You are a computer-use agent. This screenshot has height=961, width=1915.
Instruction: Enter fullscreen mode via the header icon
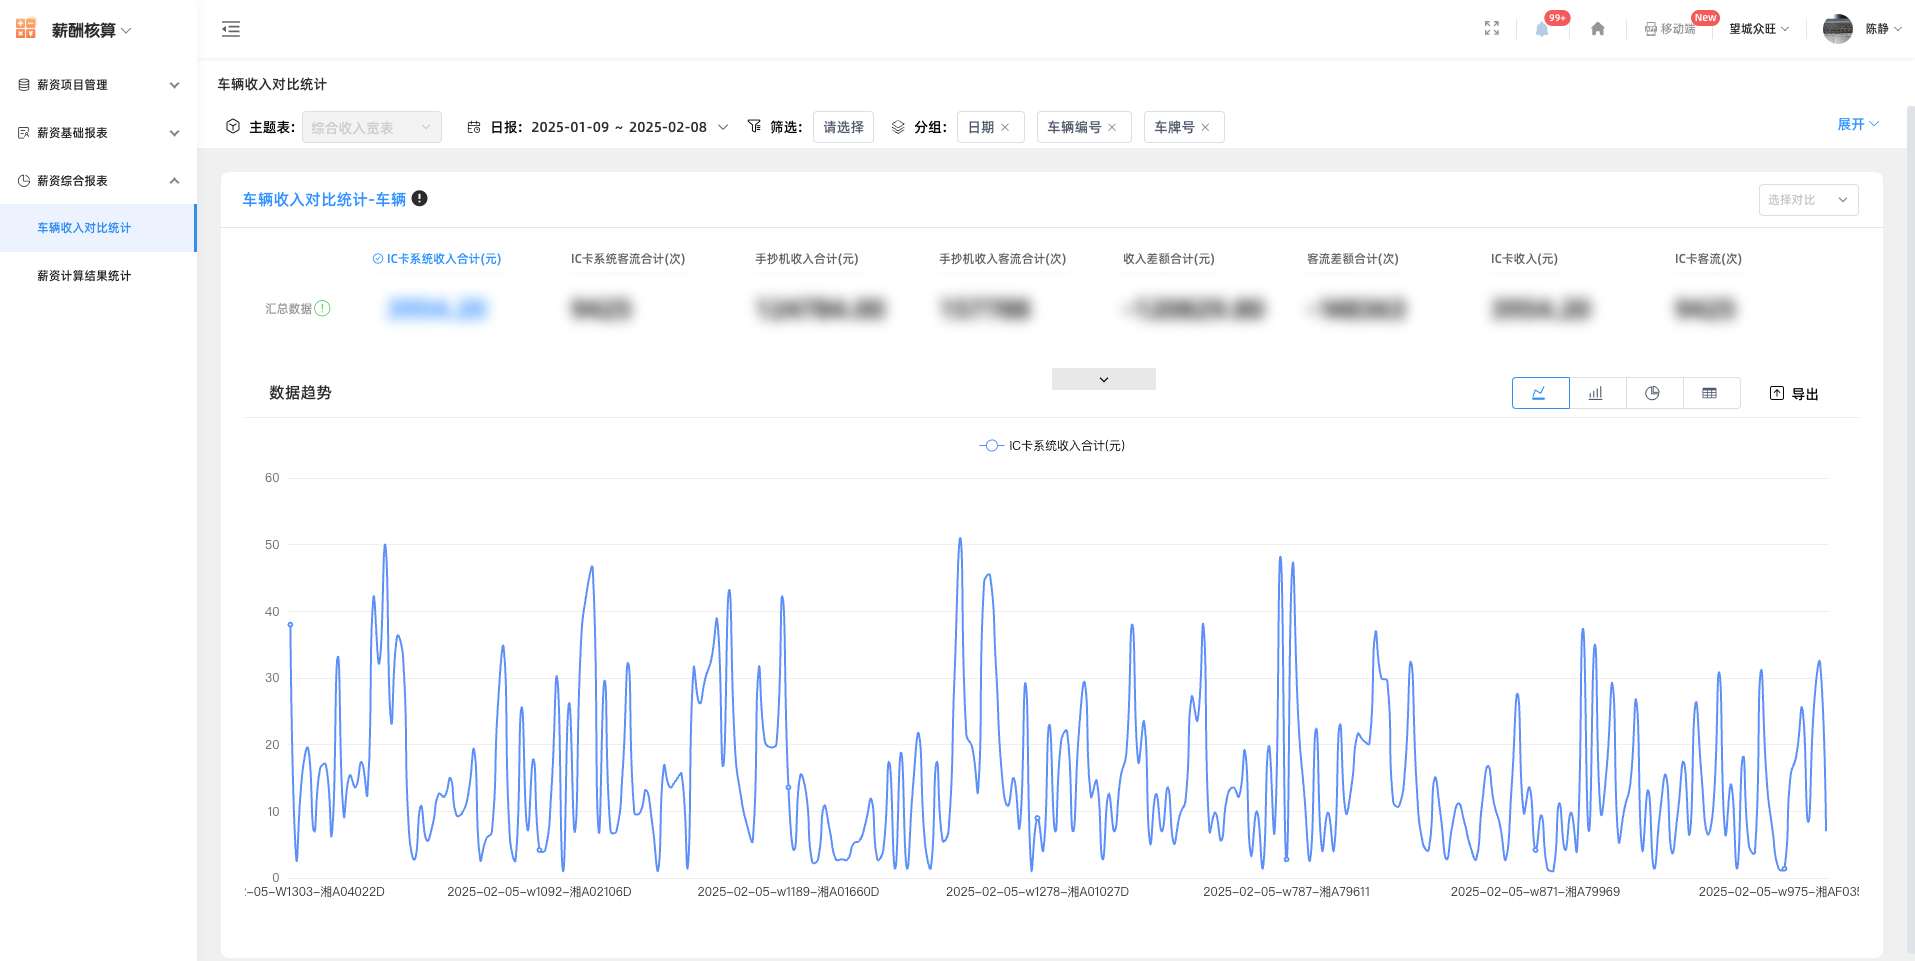click(1491, 29)
